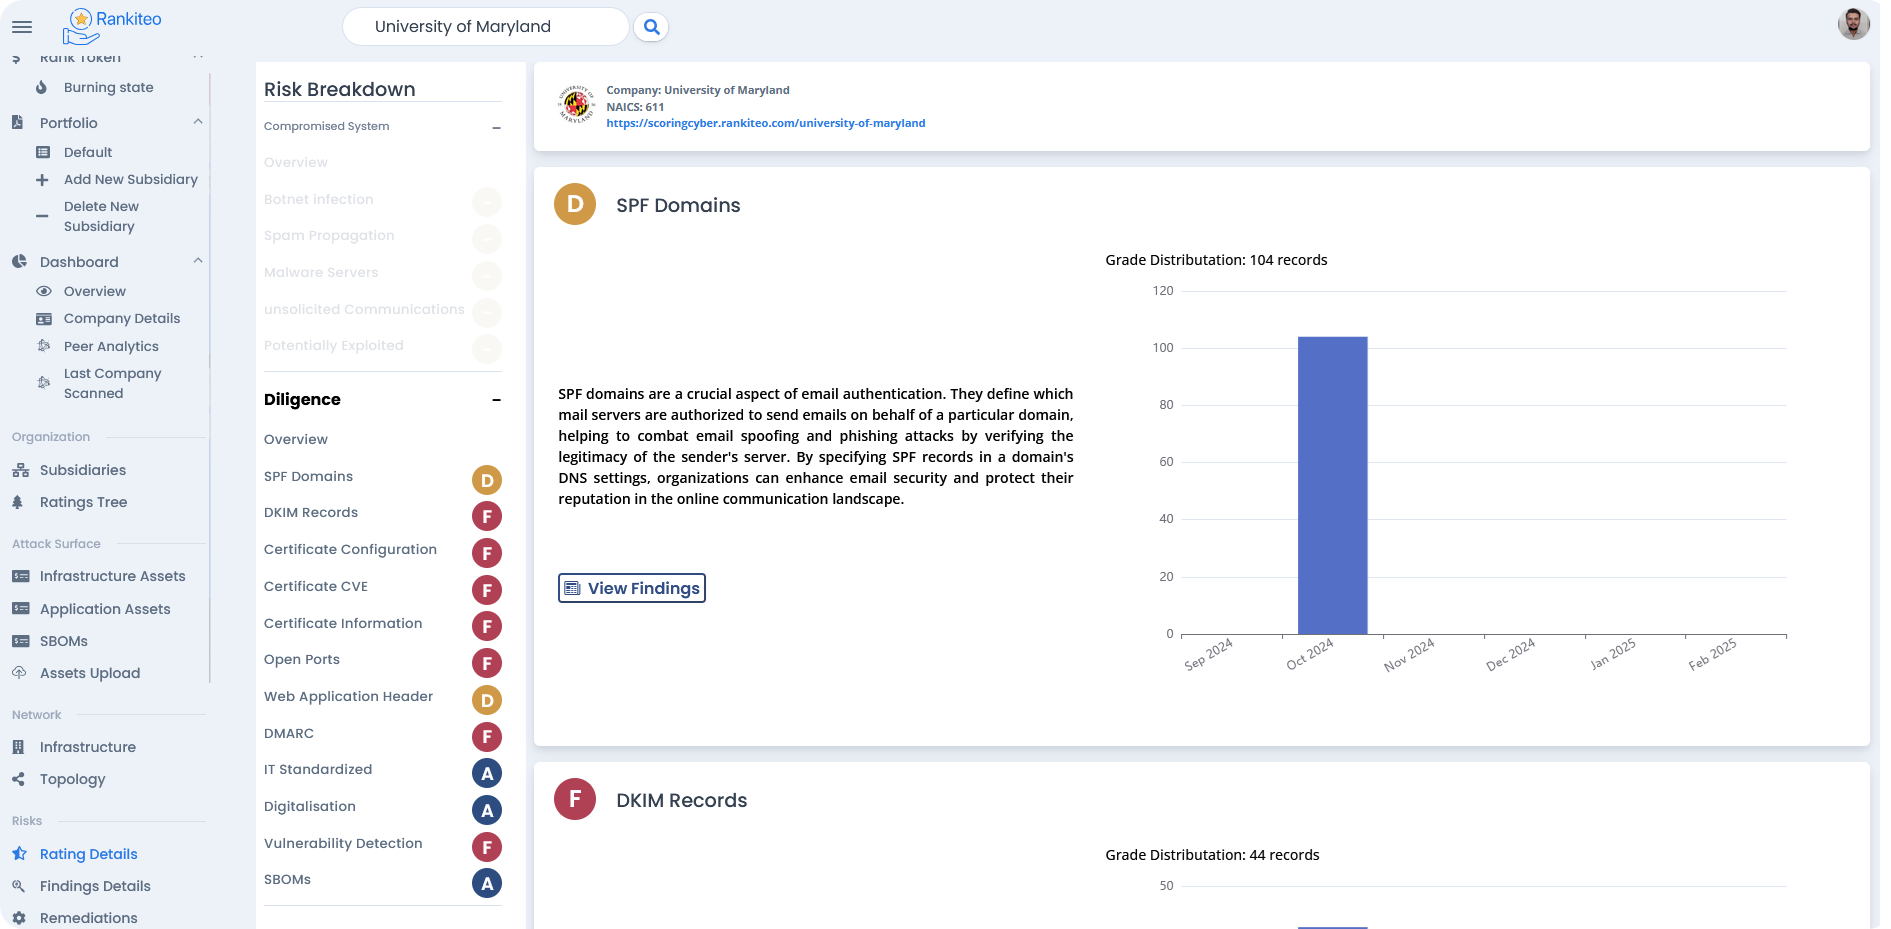1891x929 pixels.
Task: Open the scoringcyber.rankiteo.com university link
Action: coord(765,123)
